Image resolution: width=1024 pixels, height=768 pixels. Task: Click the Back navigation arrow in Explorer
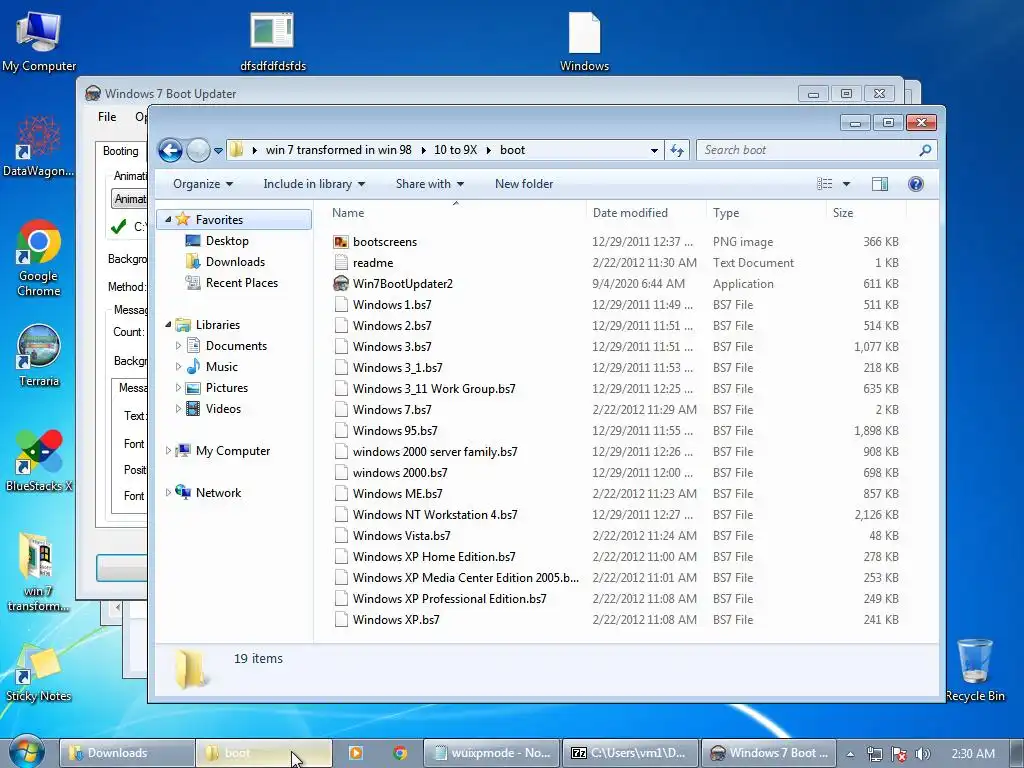click(x=170, y=150)
